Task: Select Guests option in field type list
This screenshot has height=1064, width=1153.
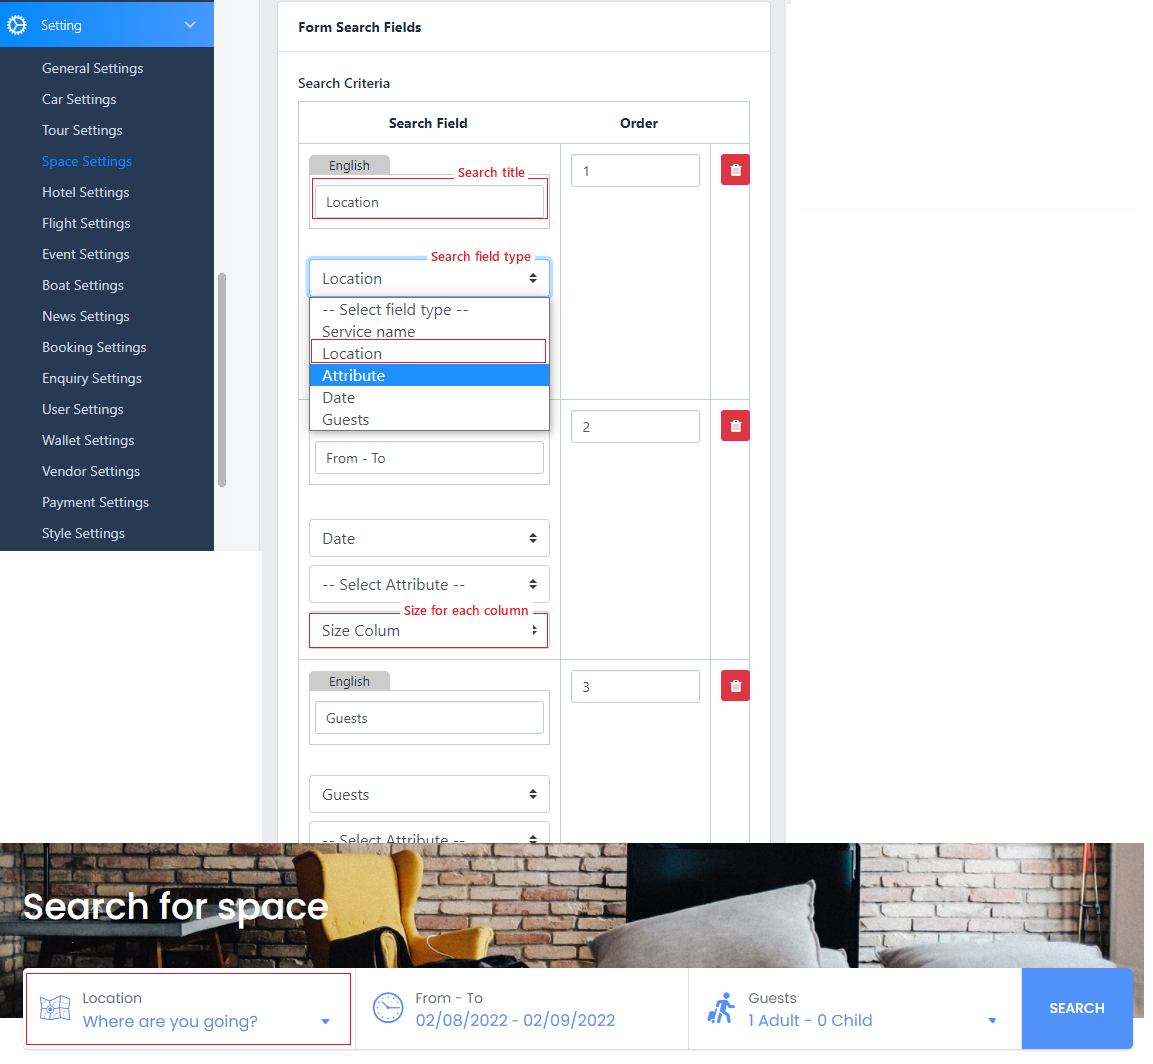Action: [429, 420]
